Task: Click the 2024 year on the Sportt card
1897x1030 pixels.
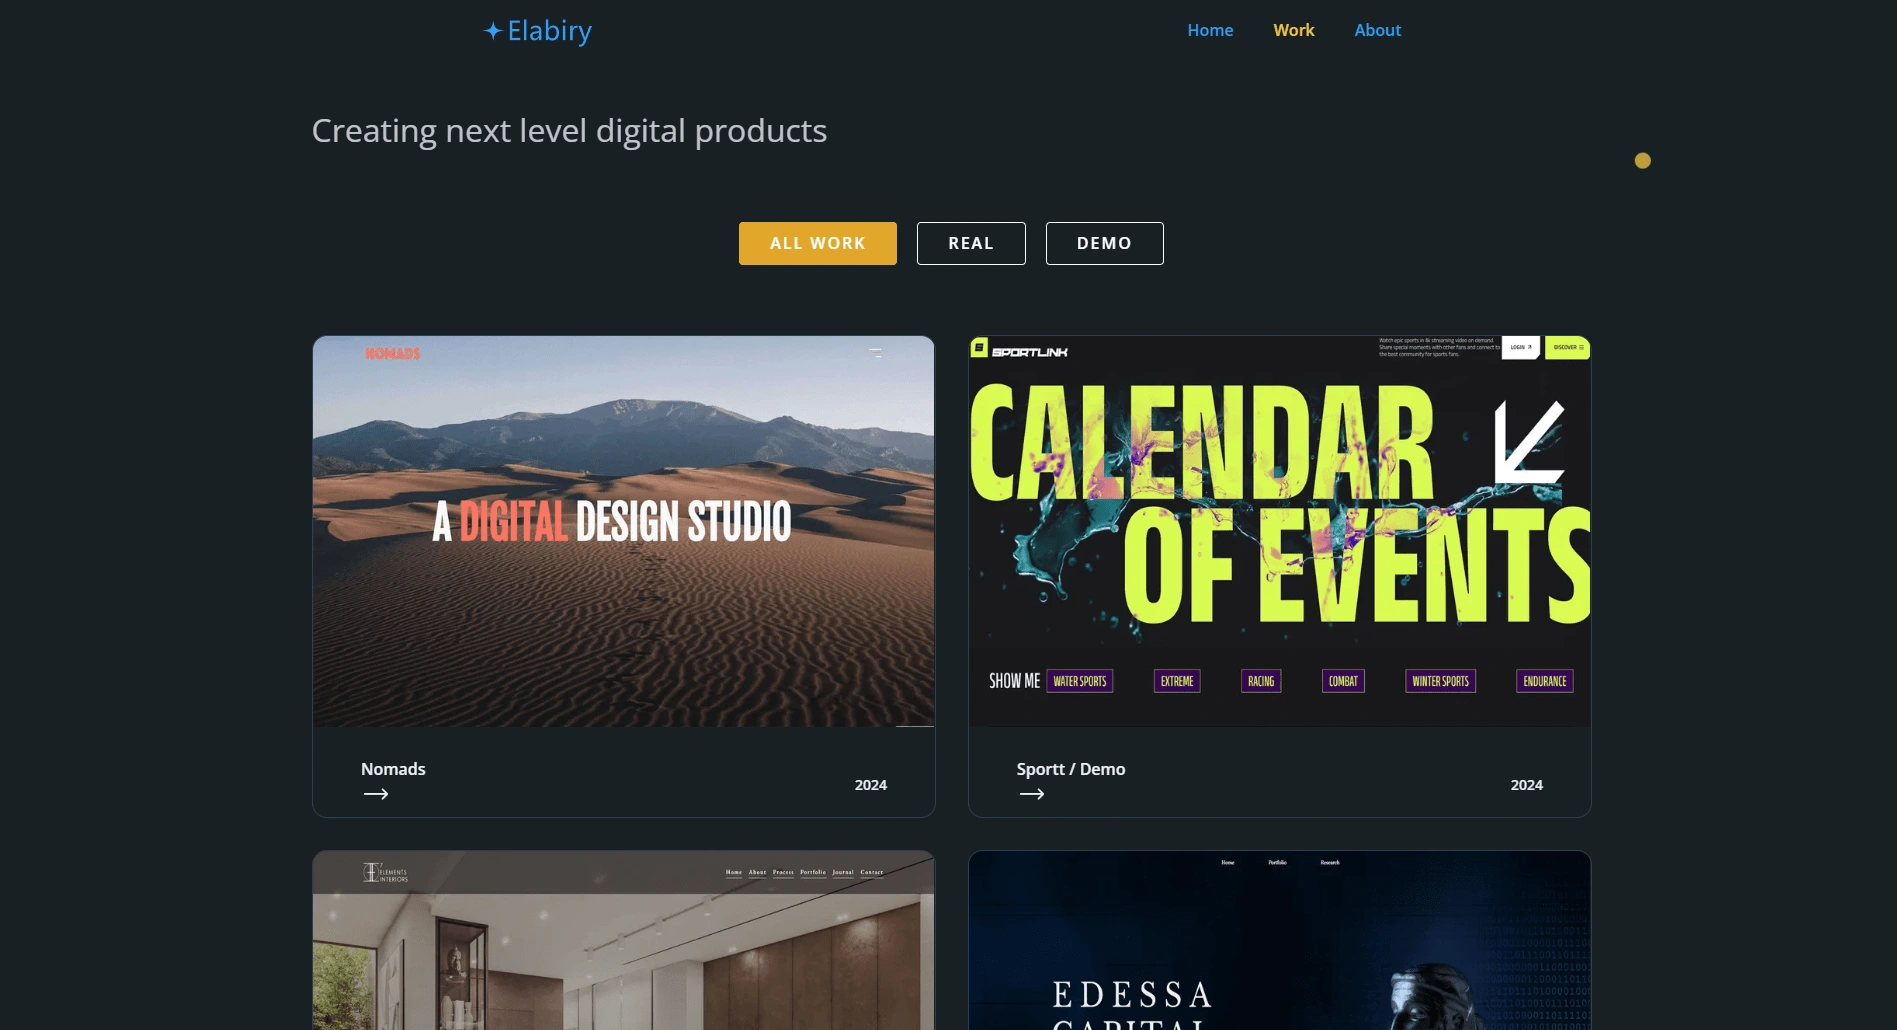Action: click(x=1527, y=785)
